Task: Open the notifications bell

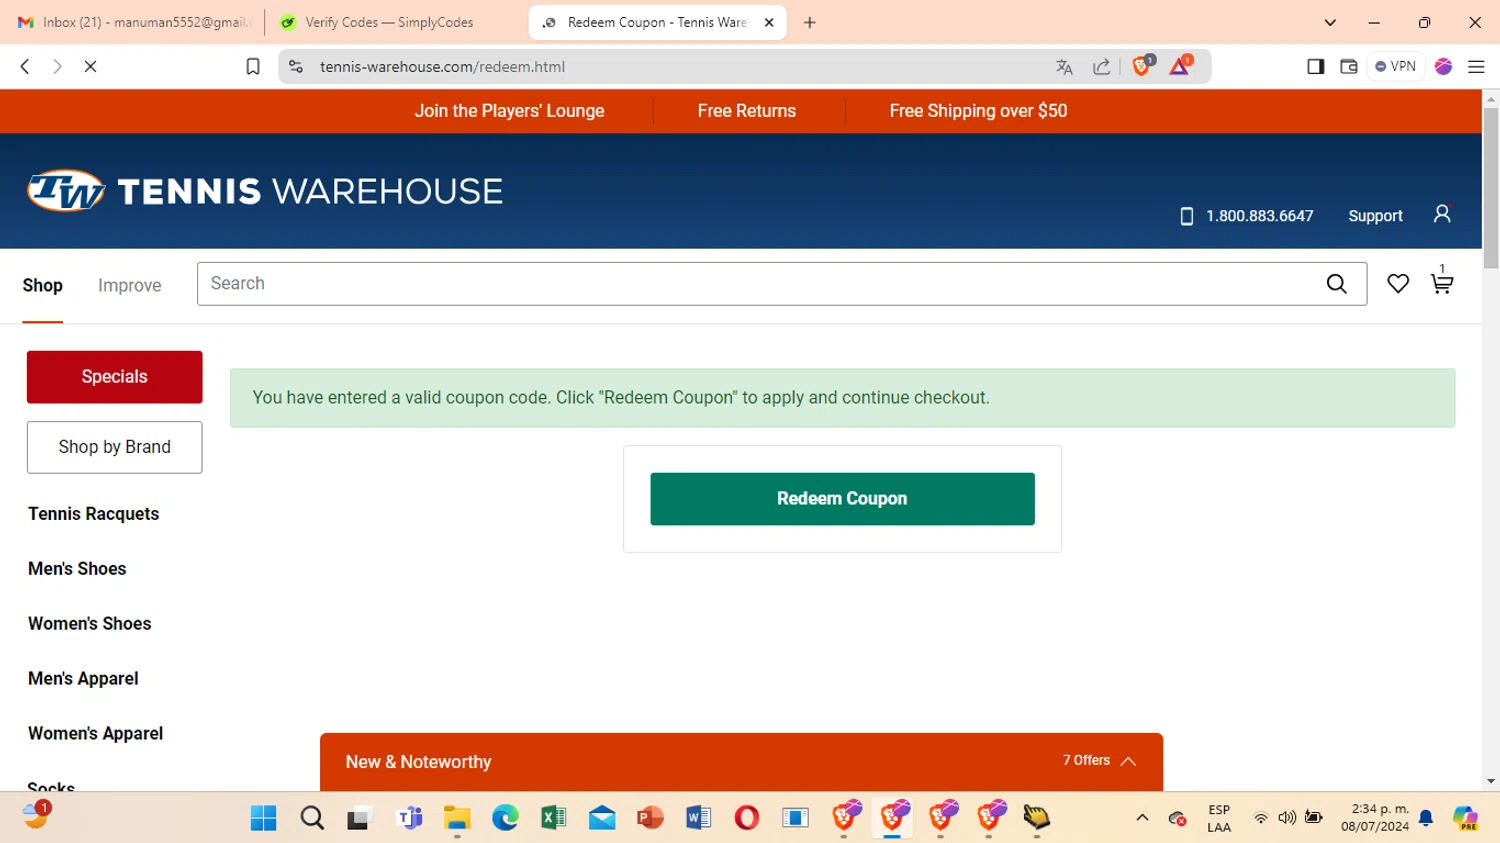Action: click(1426, 818)
